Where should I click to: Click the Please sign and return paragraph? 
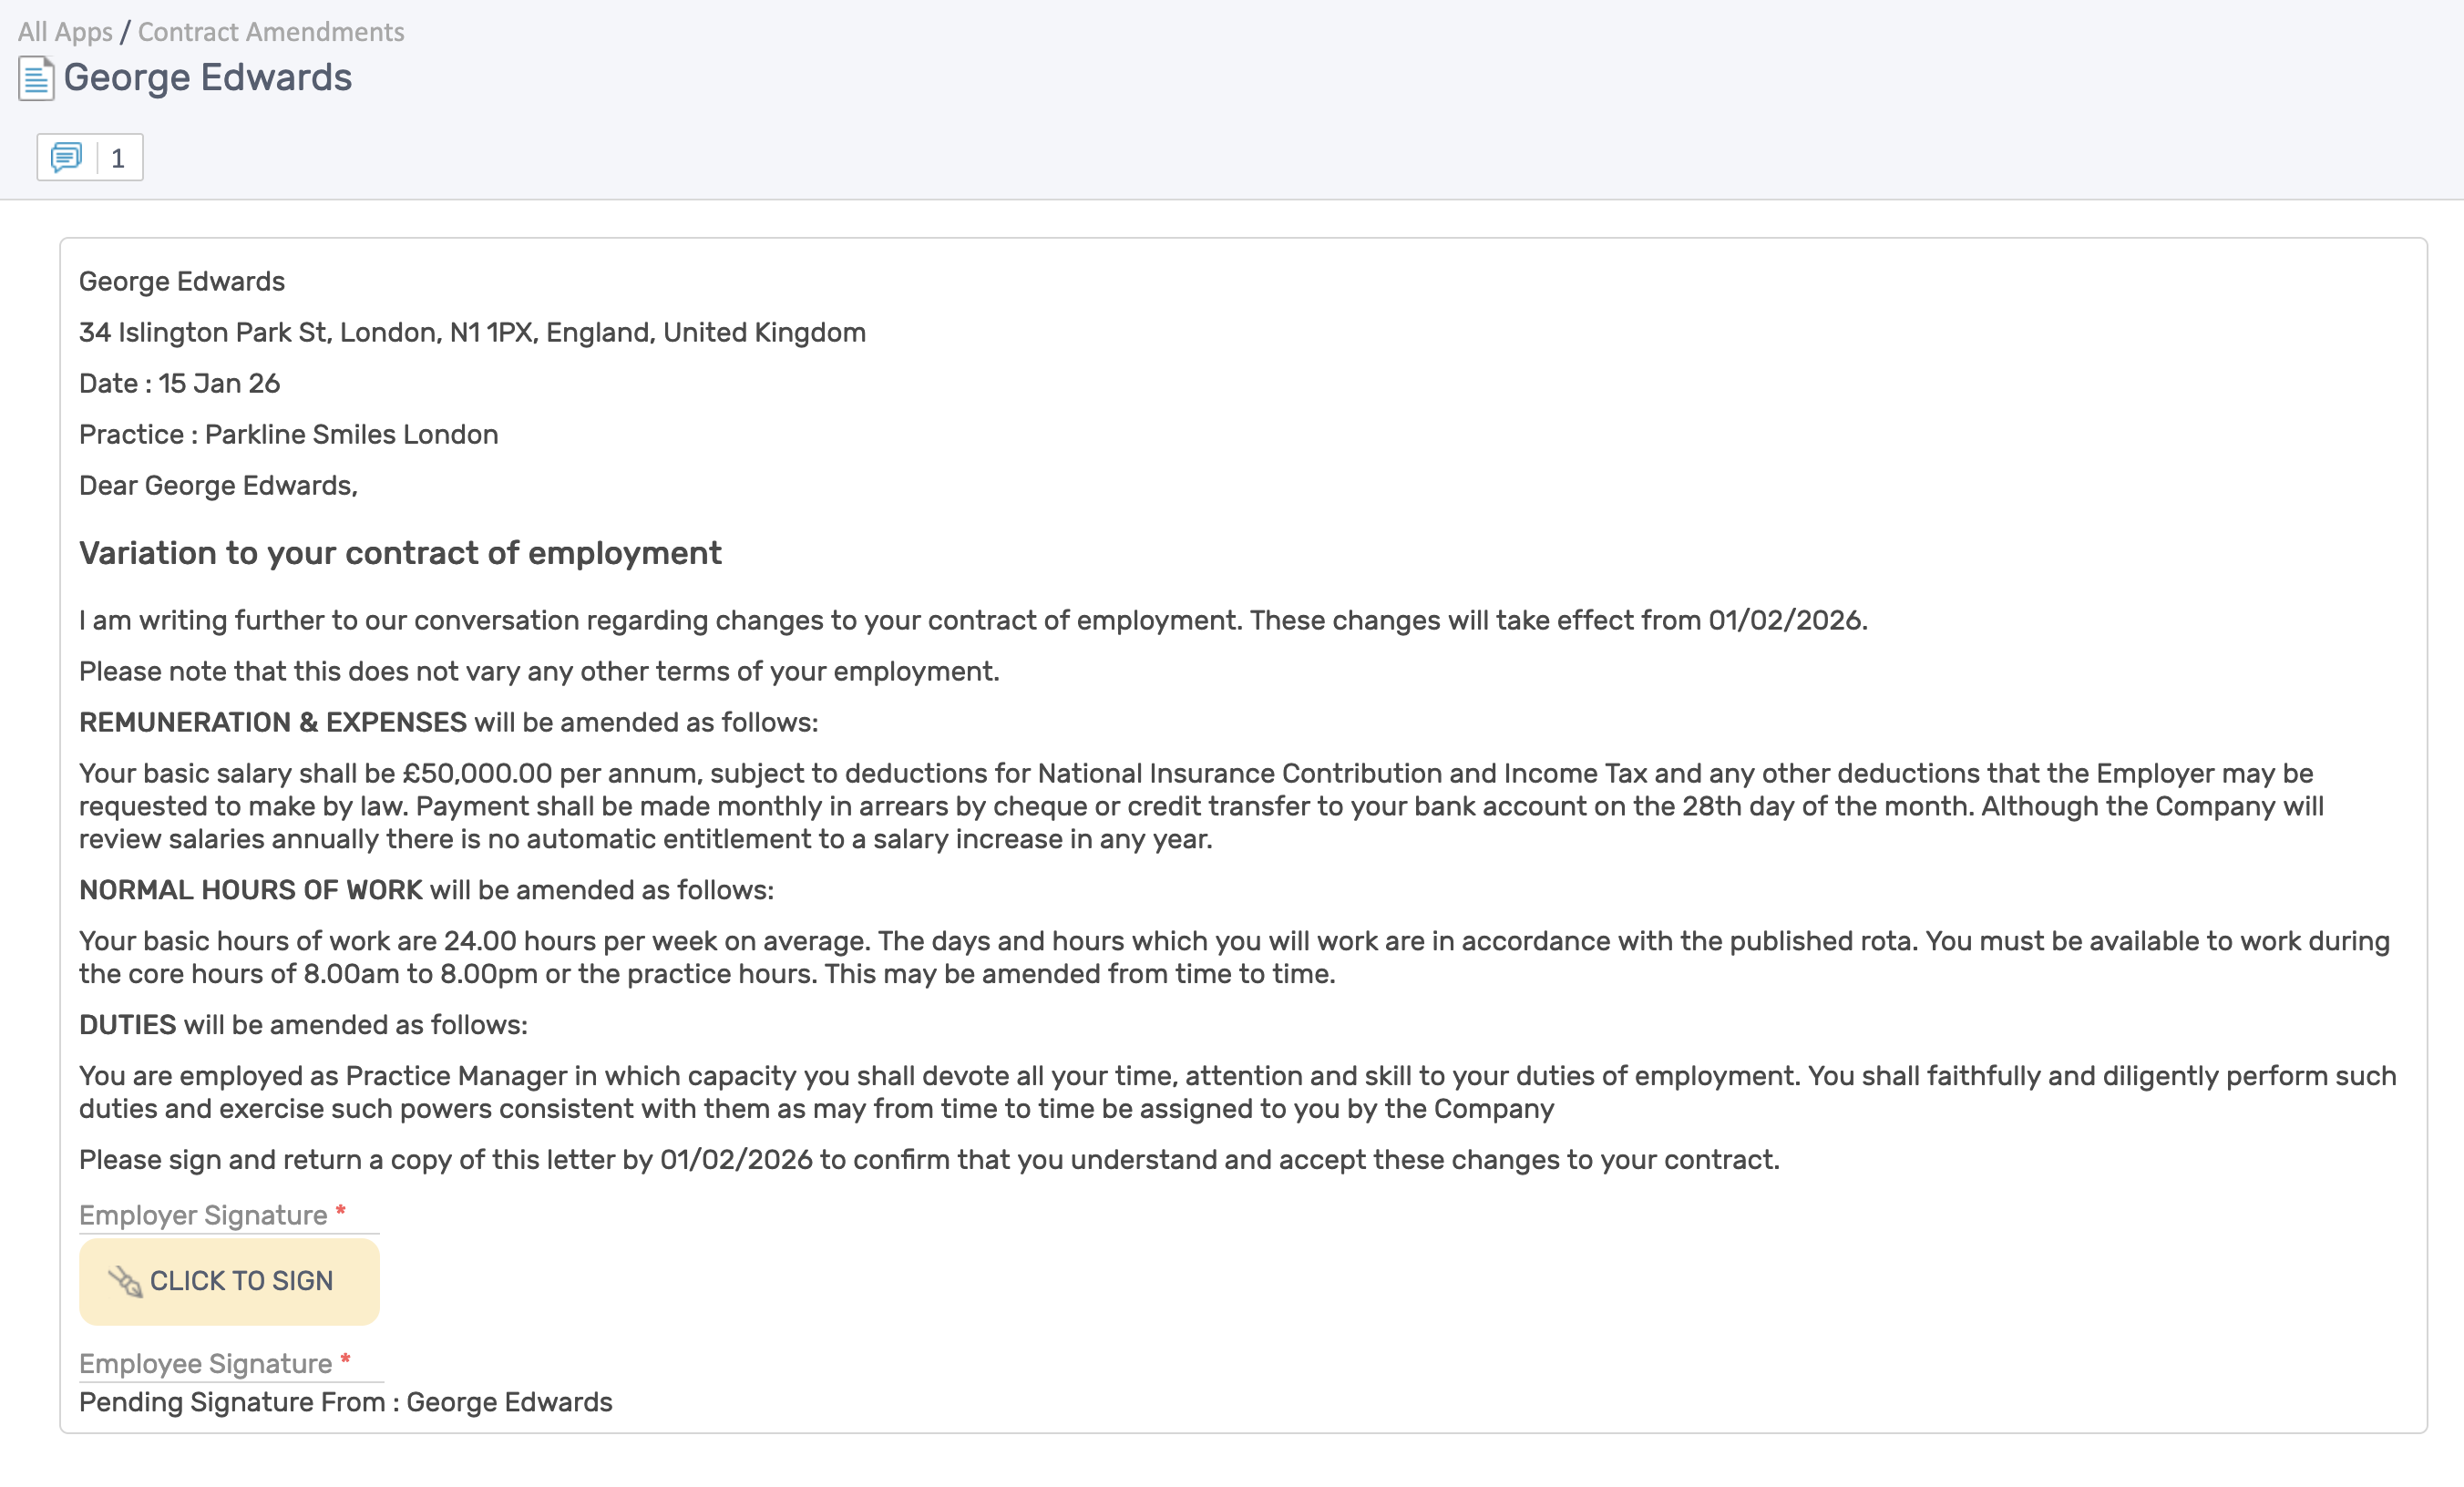(929, 1160)
